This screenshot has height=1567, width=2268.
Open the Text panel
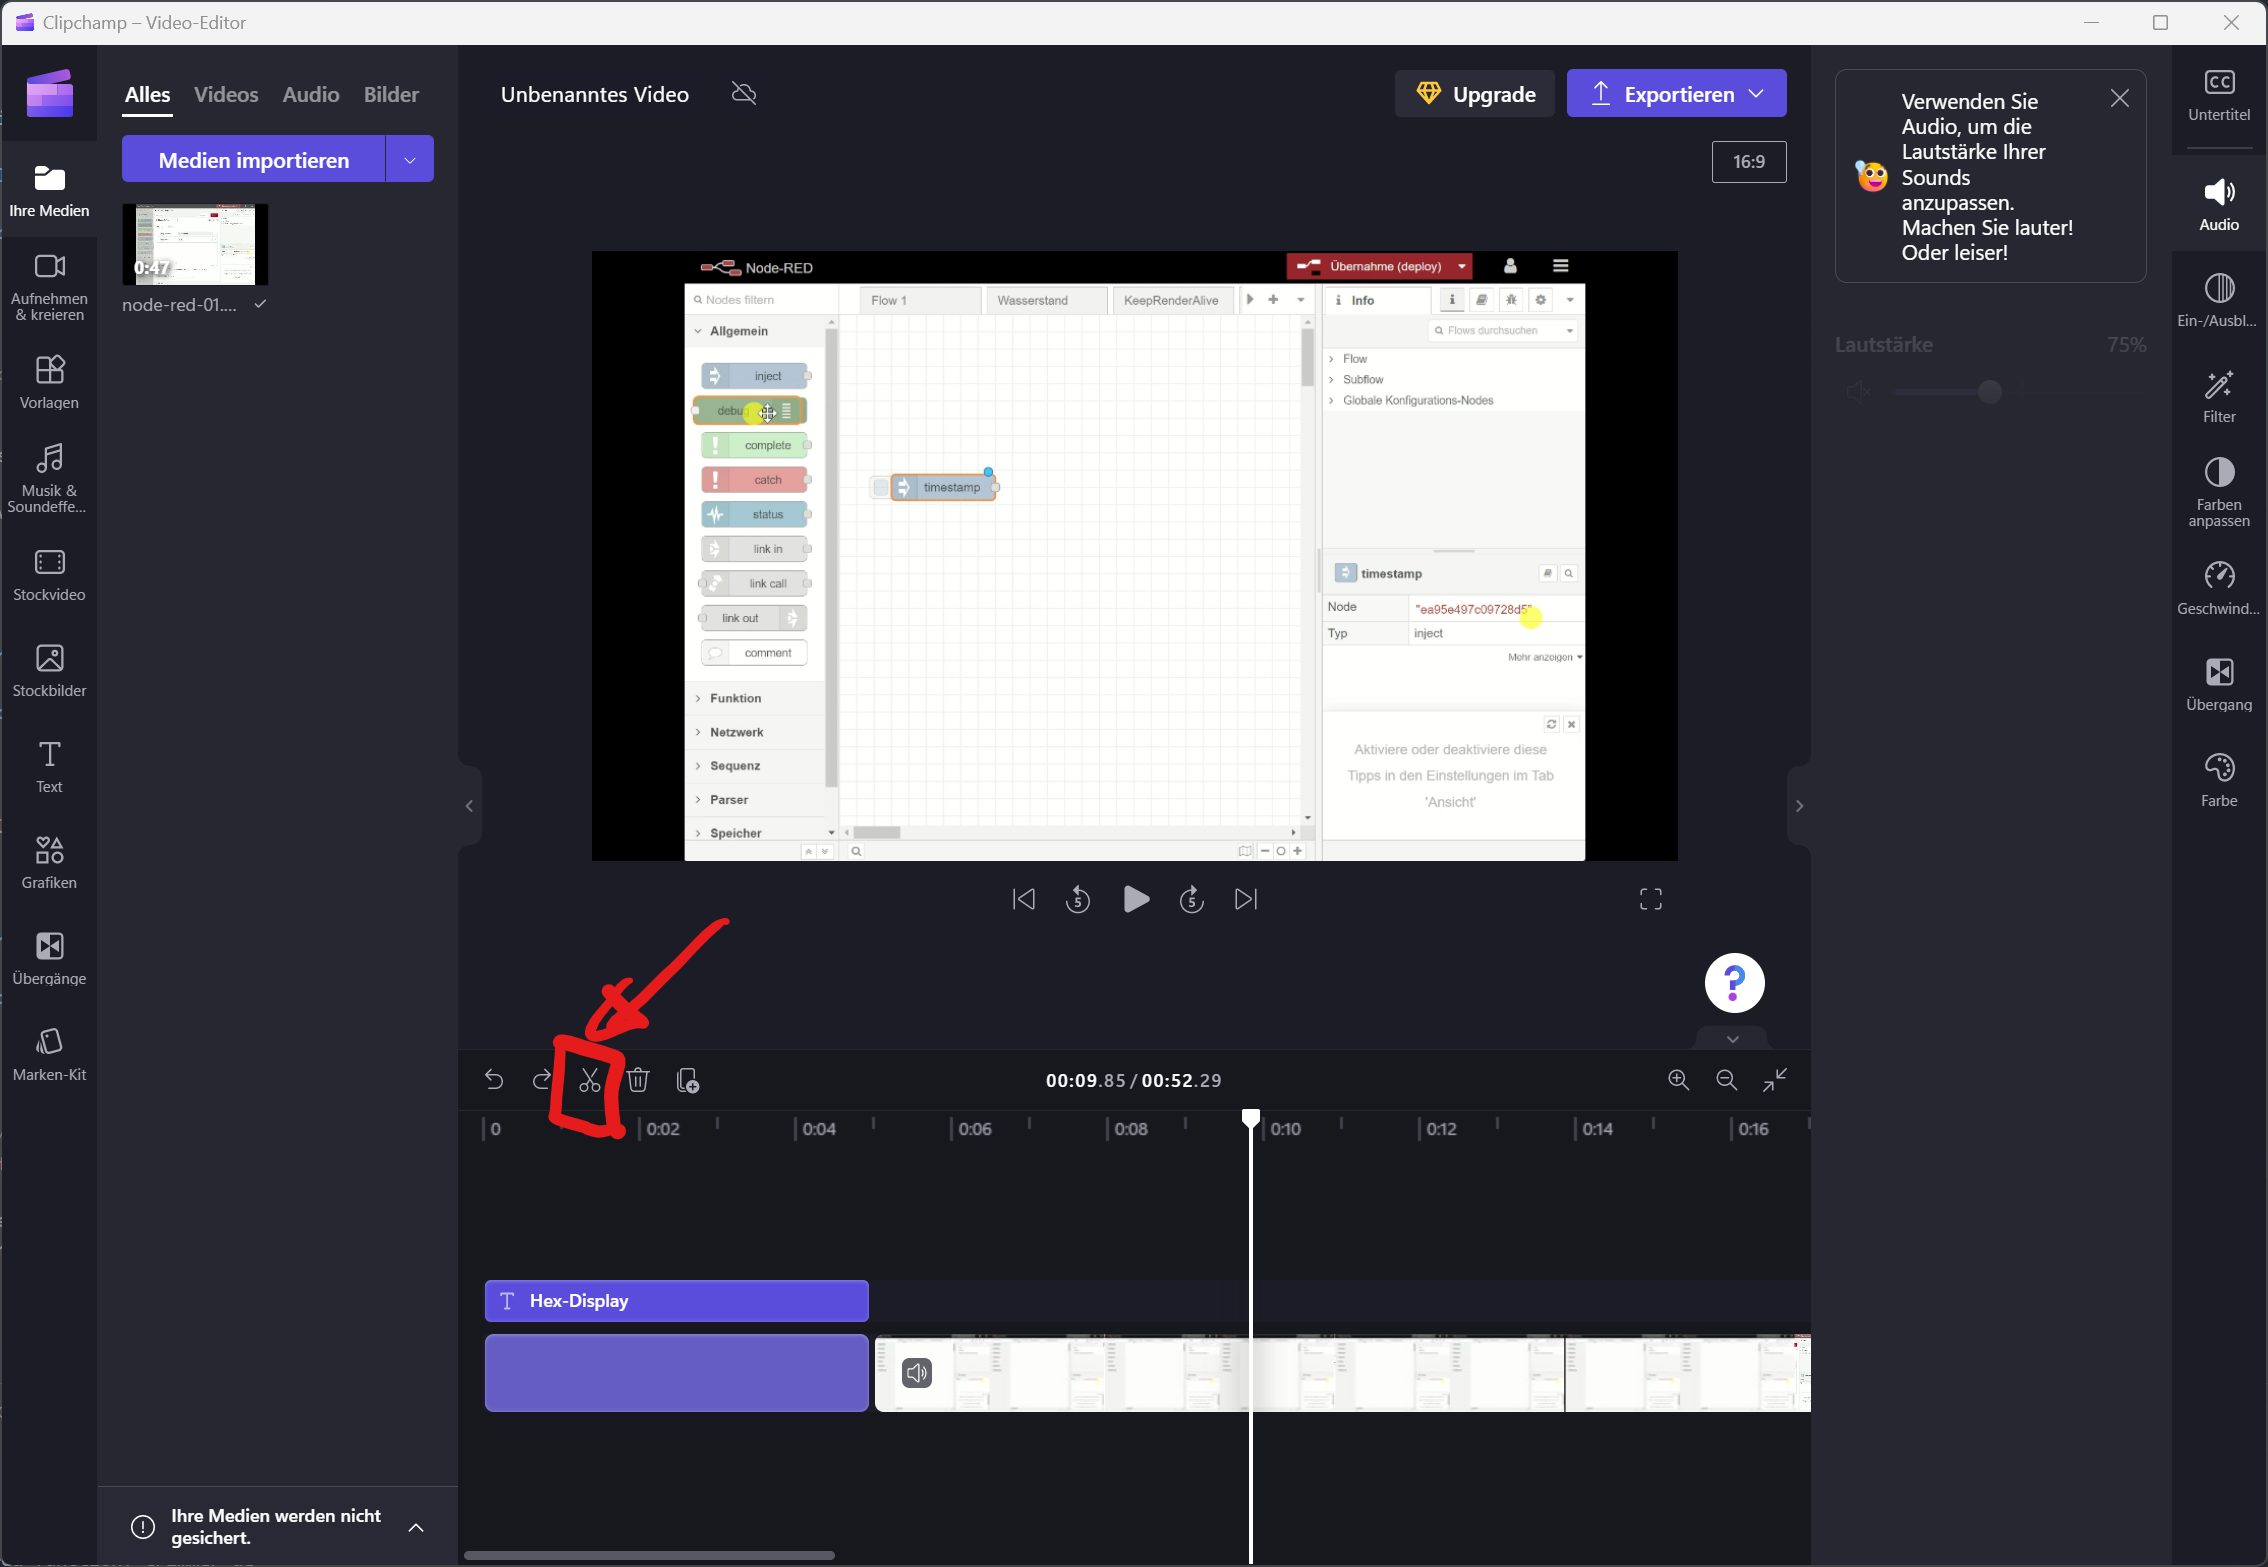(49, 766)
